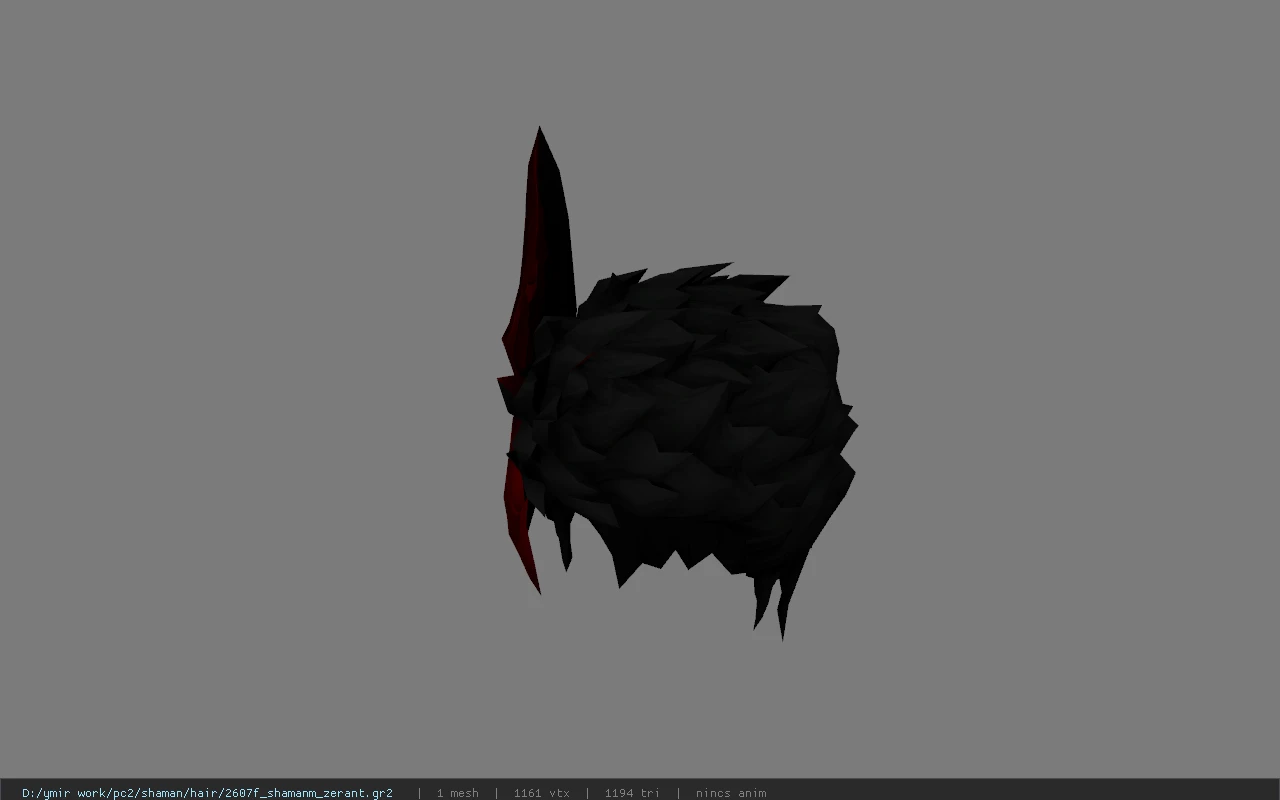This screenshot has width=1280, height=800.
Task: Click the '1161 vtx' vertex count entry
Action: (542, 793)
